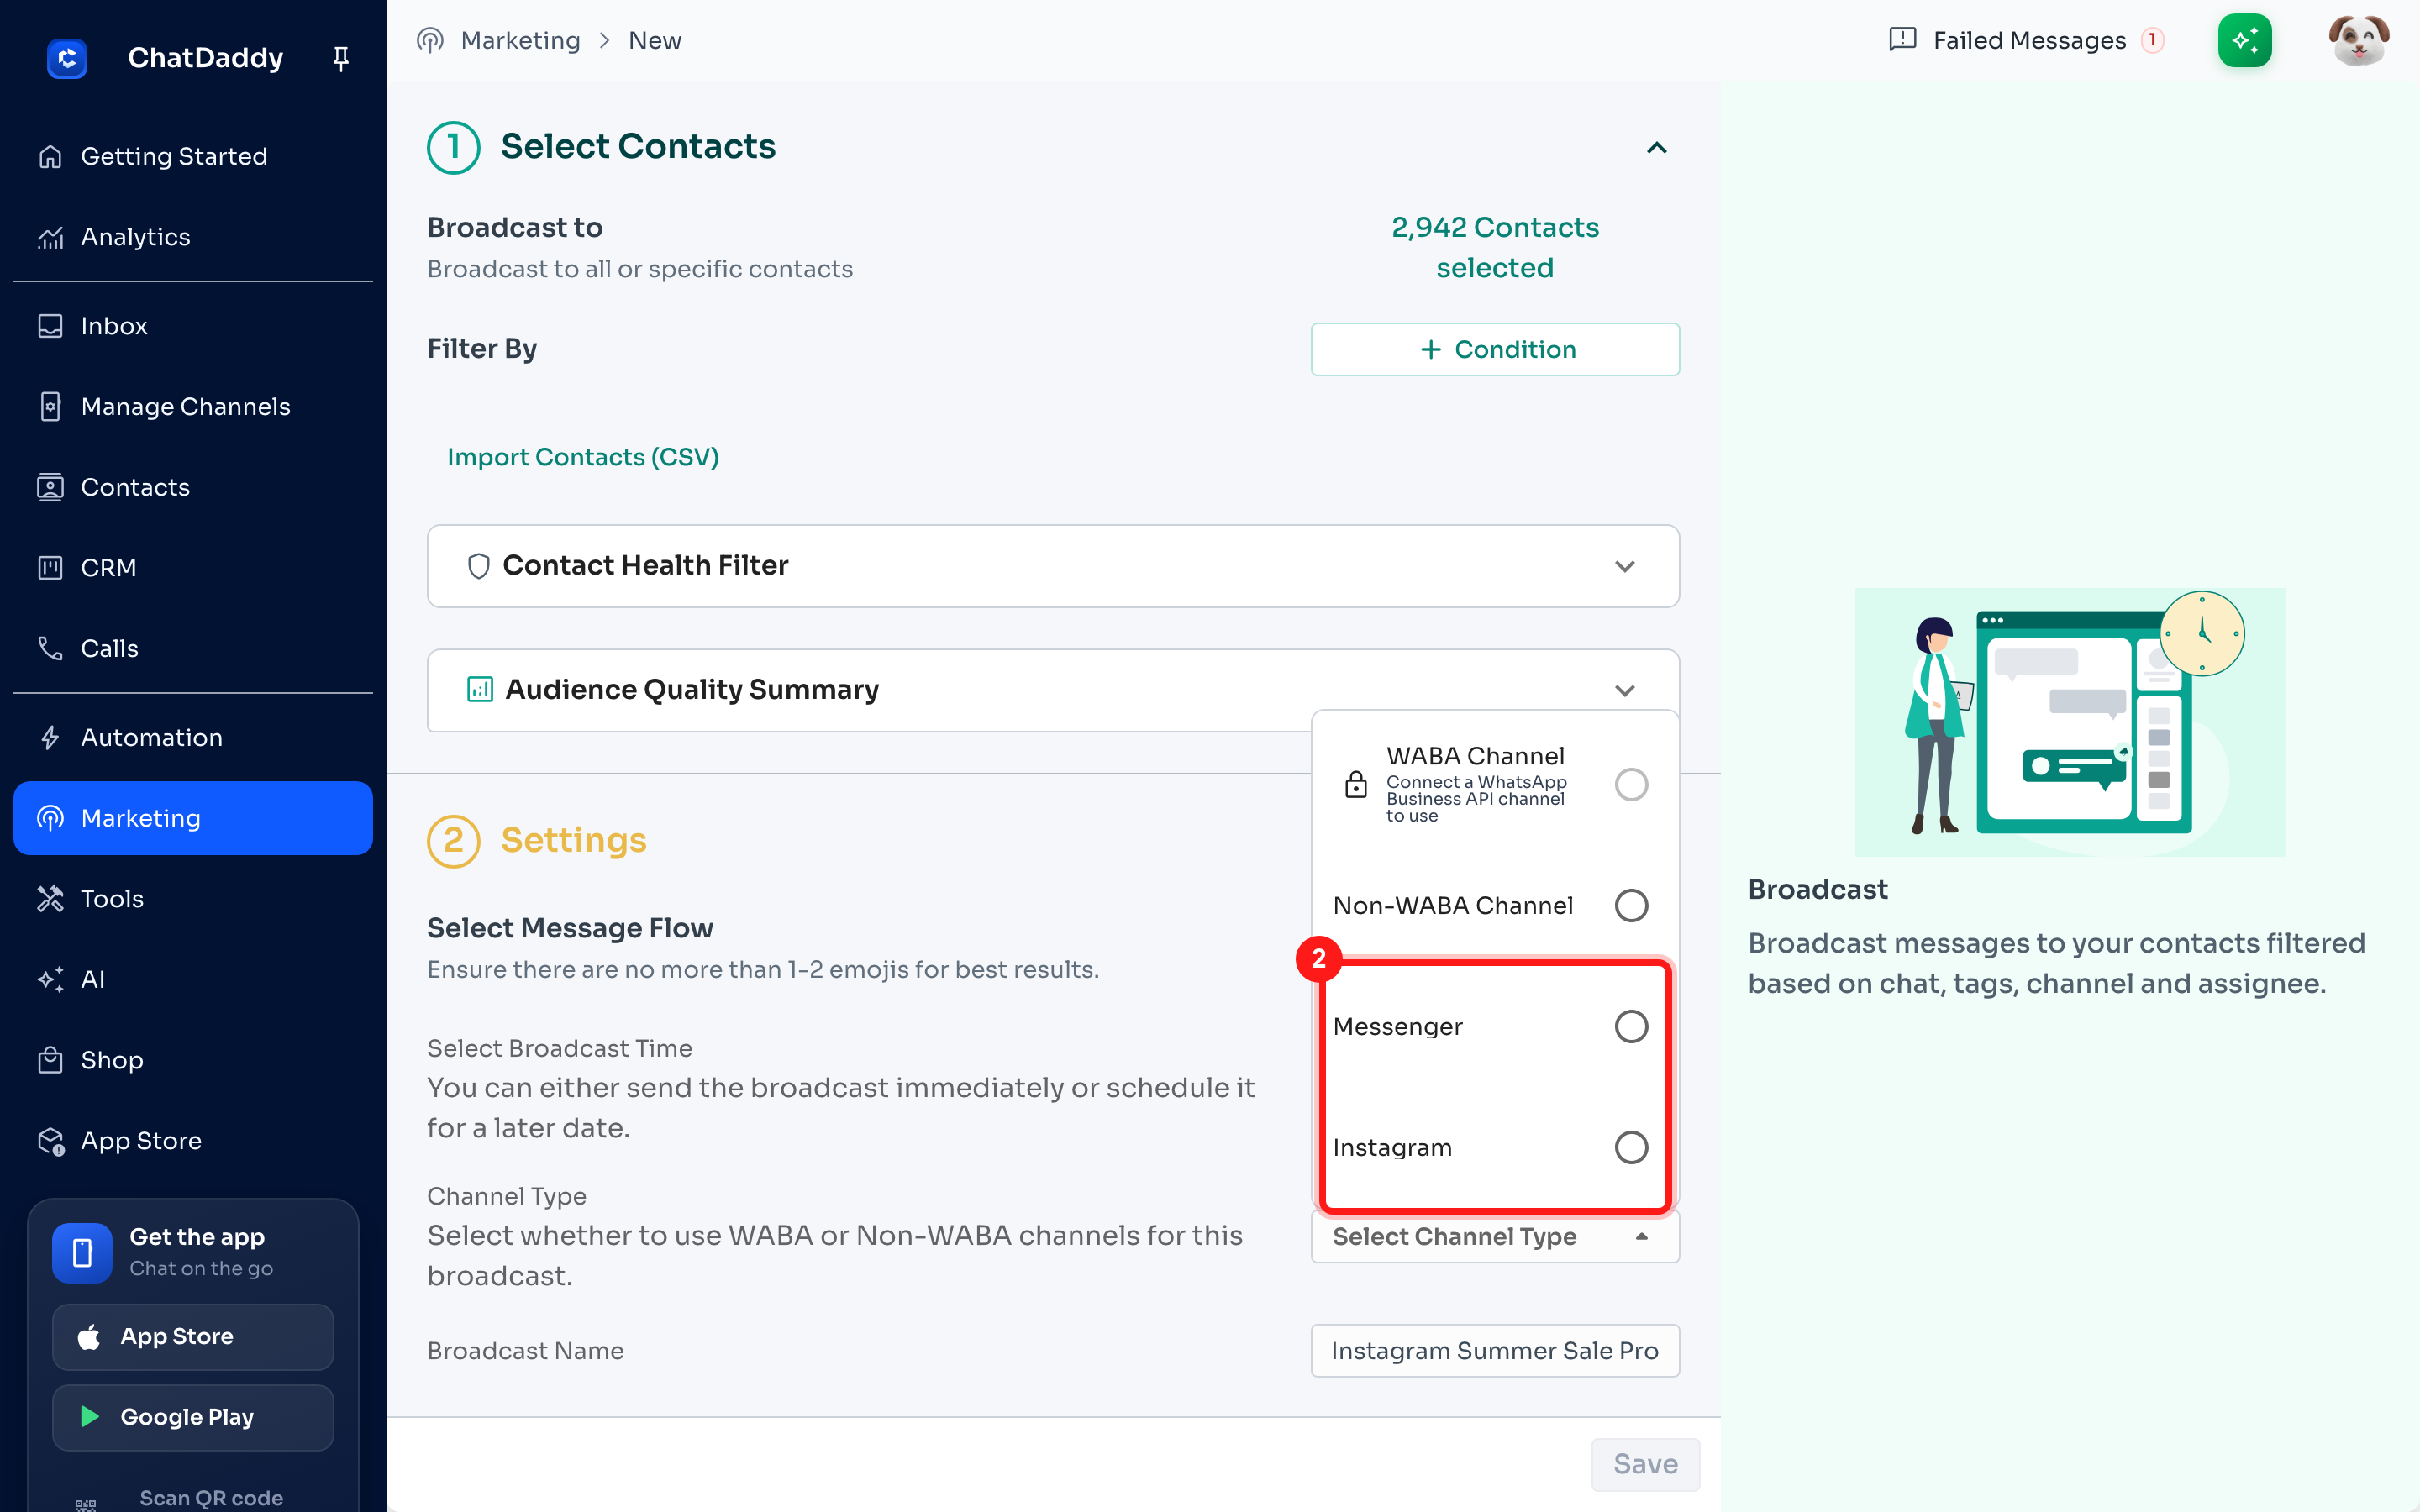The image size is (2420, 1512).
Task: Click the Contacts card icon
Action: 50,487
